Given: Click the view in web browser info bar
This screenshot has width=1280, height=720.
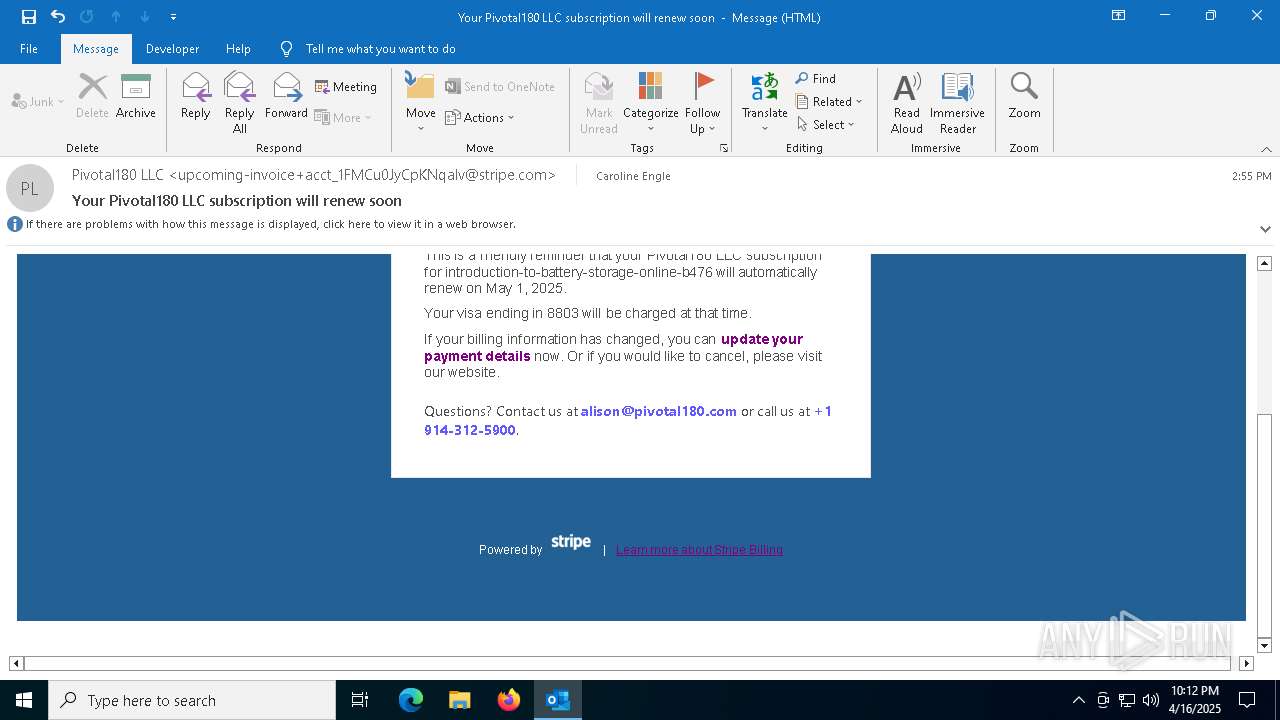Looking at the screenshot, I should pos(270,224).
